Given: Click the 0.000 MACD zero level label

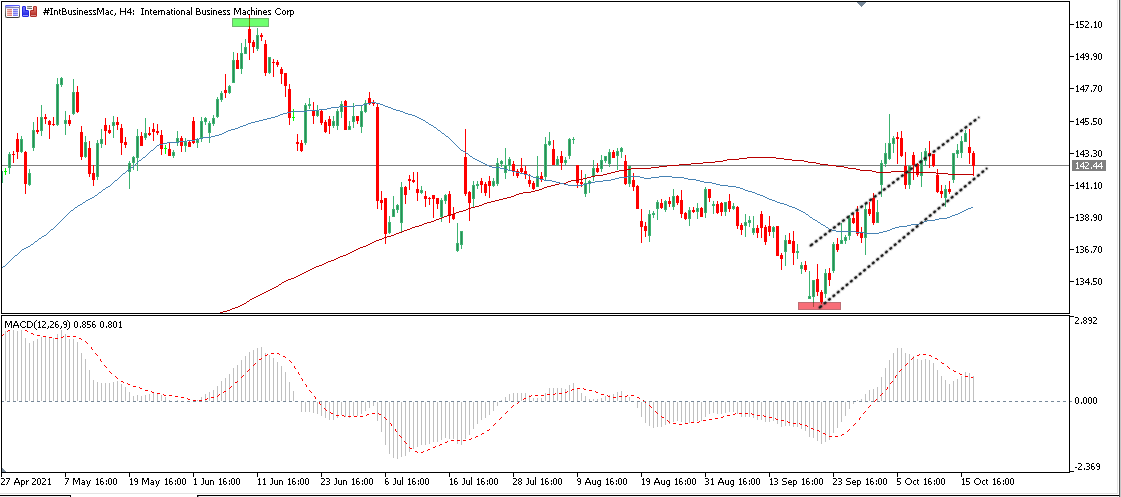Looking at the screenshot, I should click(x=1085, y=401).
